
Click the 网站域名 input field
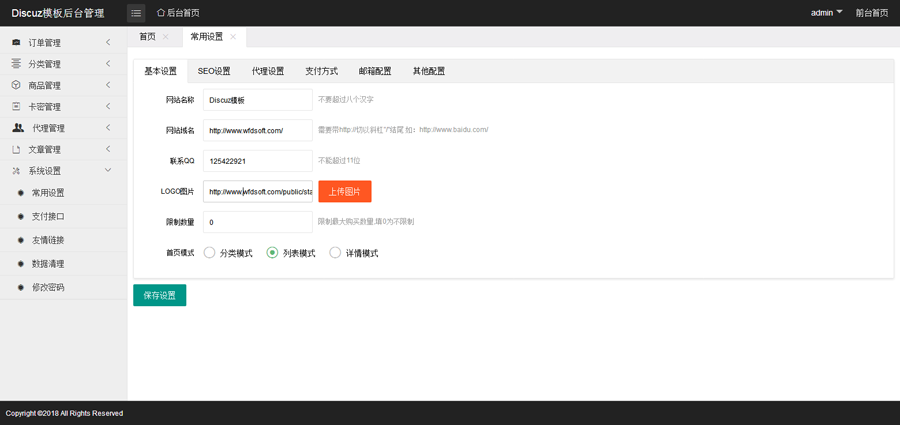pyautogui.click(x=258, y=130)
